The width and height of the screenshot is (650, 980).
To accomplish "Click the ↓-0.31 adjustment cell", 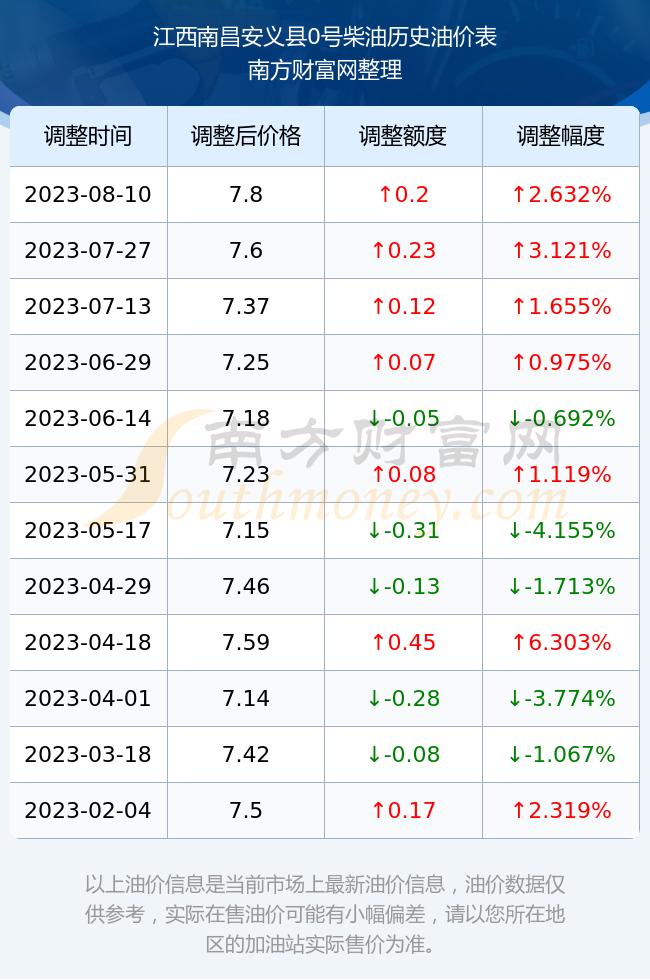I will (x=403, y=531).
